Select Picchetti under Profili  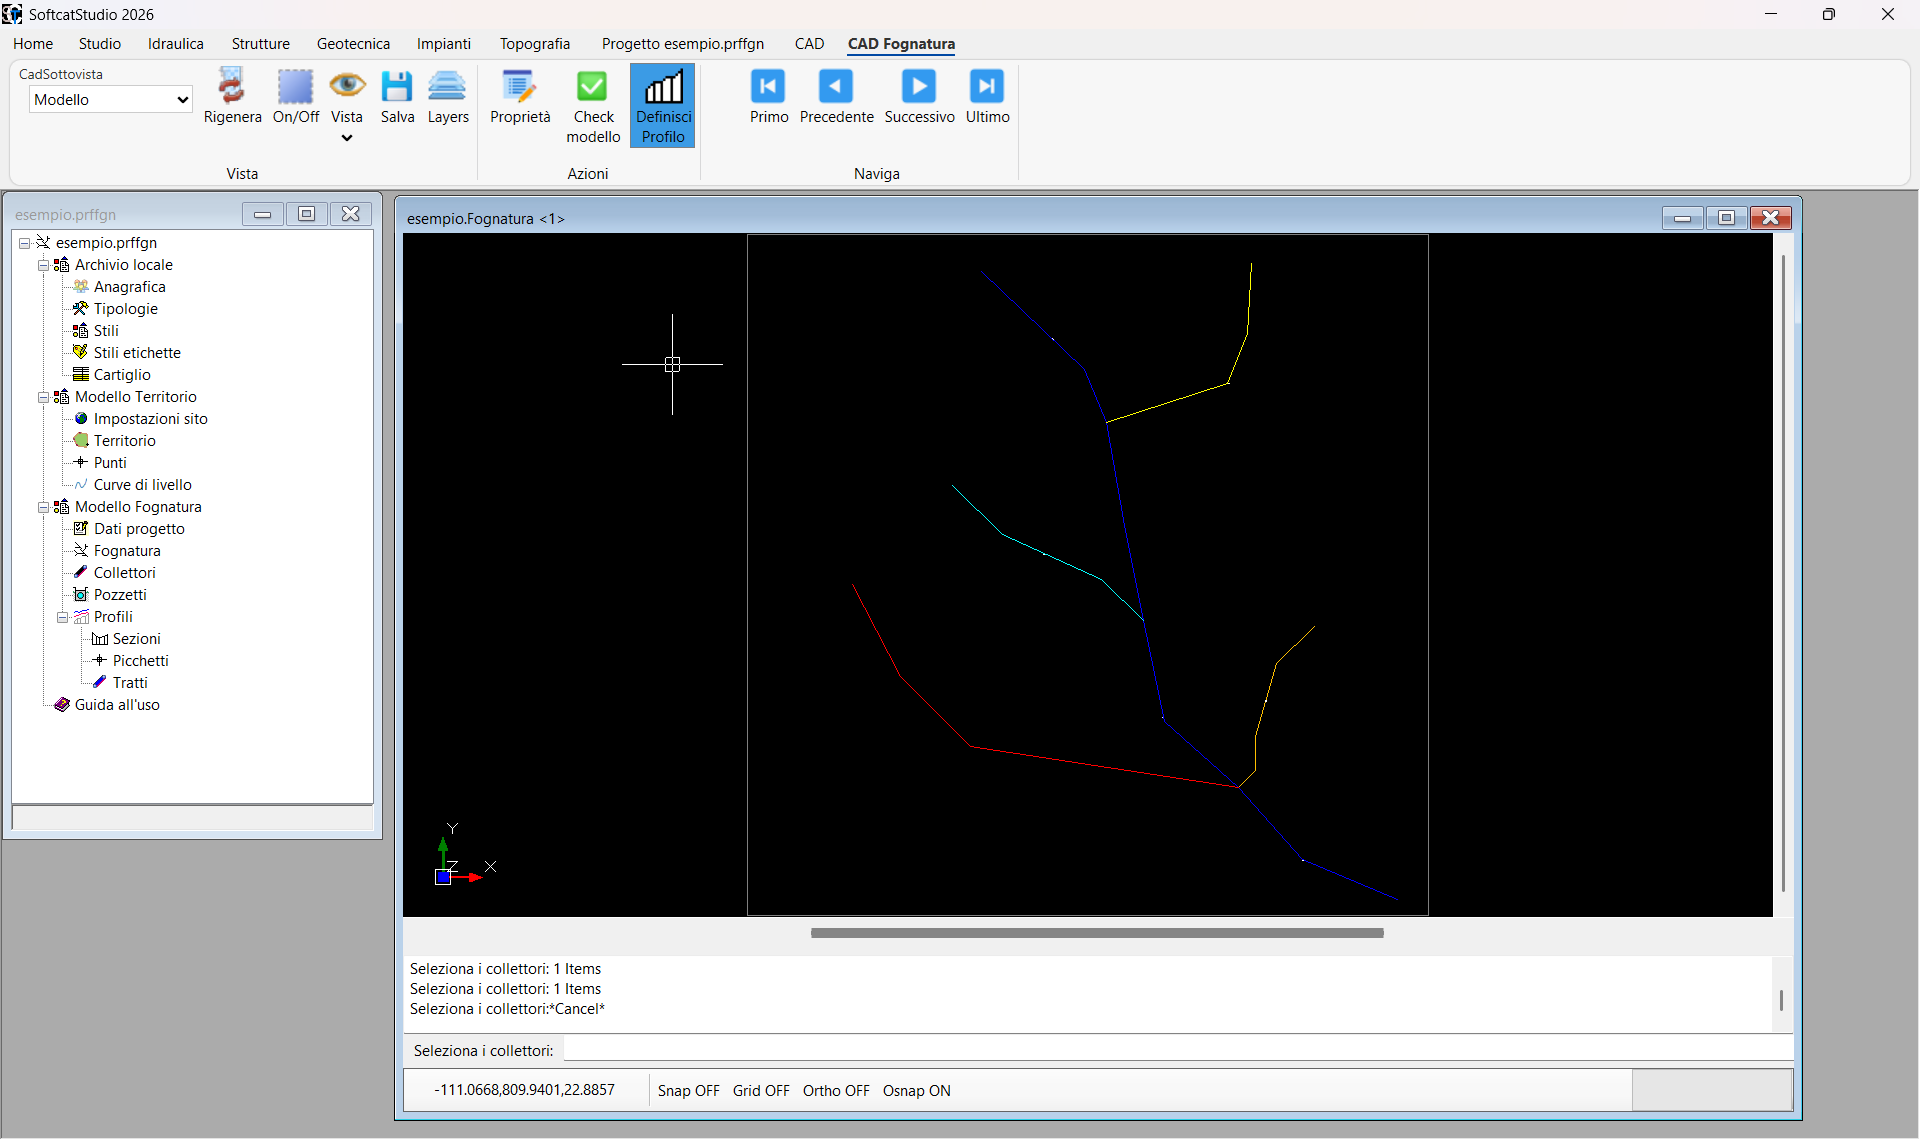[140, 661]
